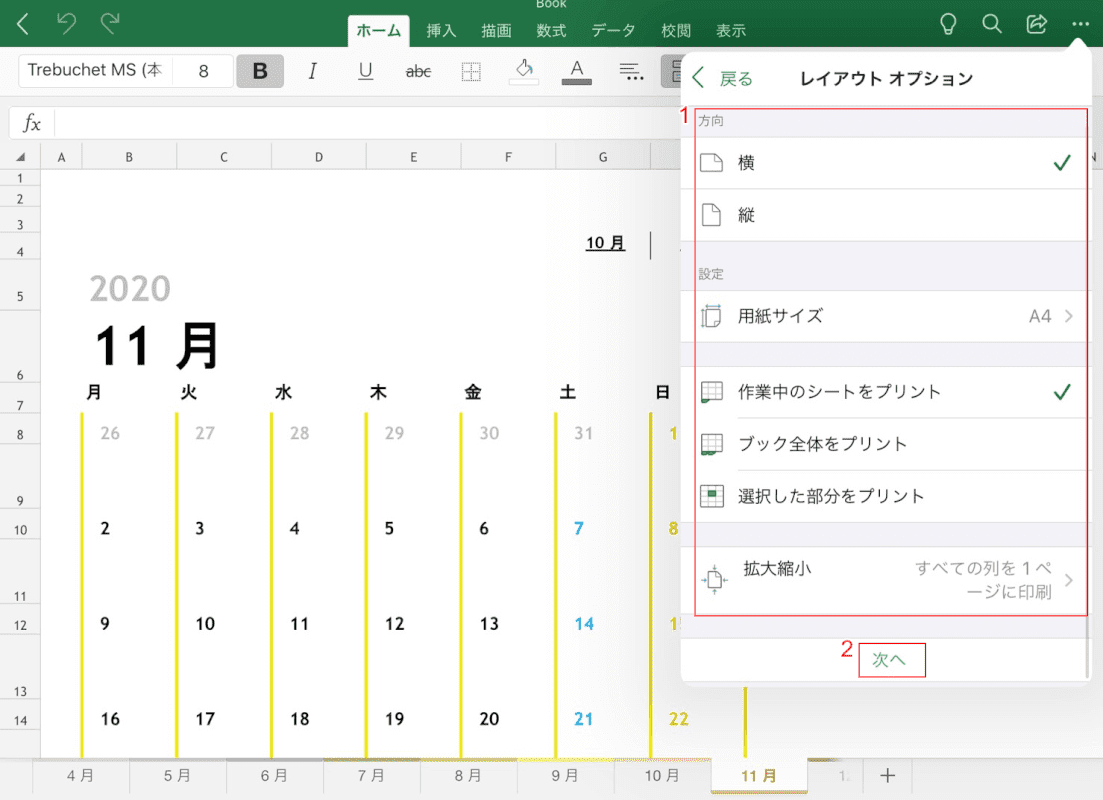The width and height of the screenshot is (1103, 800).
Task: Open the lightbulb Tell Me icon
Action: point(948,25)
